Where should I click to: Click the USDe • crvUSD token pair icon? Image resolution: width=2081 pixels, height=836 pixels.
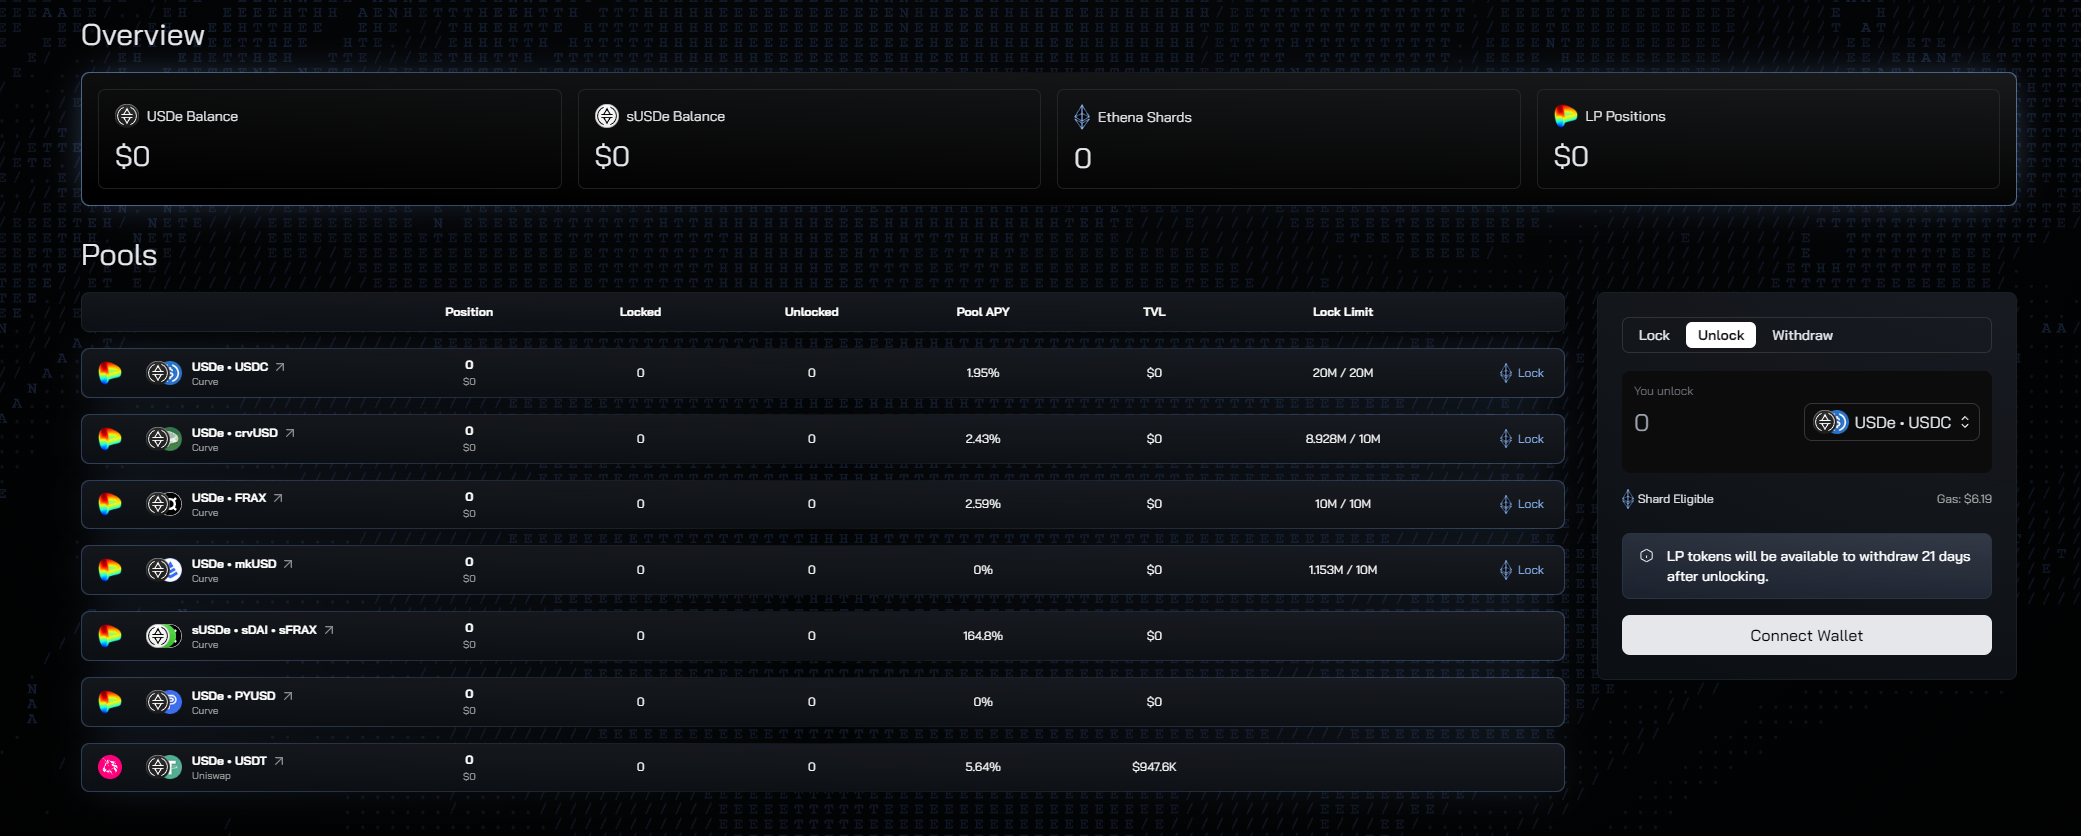pos(164,439)
